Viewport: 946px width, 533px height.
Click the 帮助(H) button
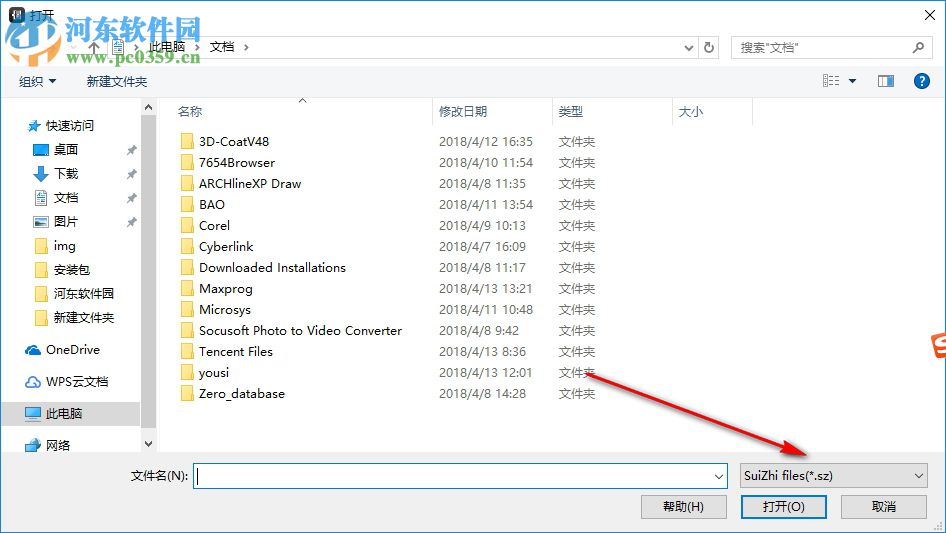pyautogui.click(x=684, y=506)
